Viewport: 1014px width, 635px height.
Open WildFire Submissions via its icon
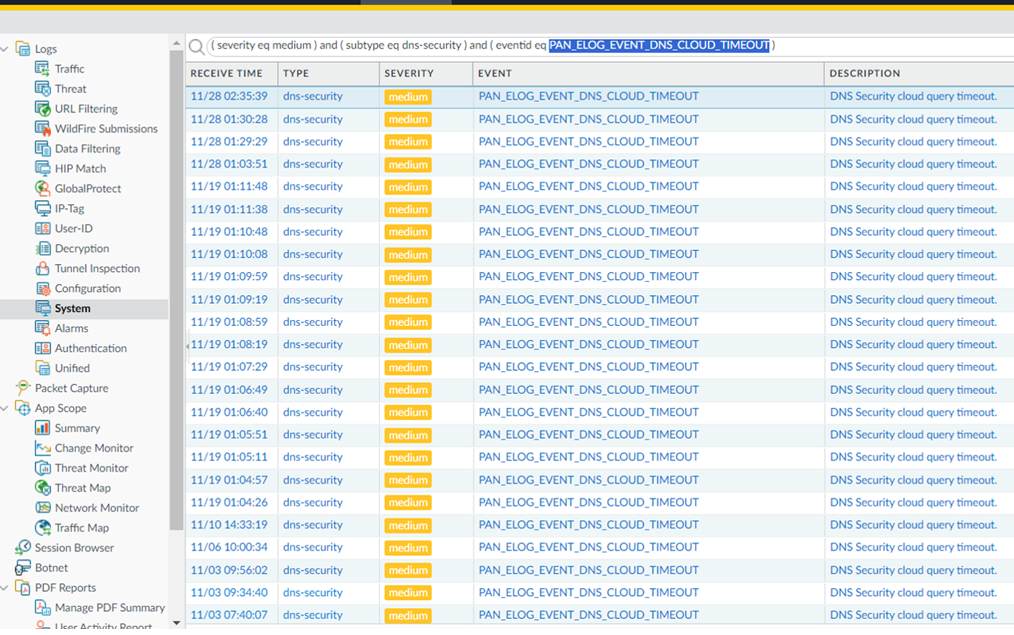(45, 128)
